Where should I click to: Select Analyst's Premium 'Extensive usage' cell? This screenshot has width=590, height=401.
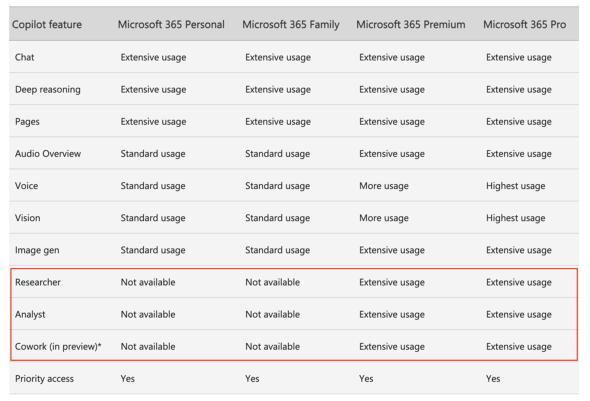pos(392,314)
